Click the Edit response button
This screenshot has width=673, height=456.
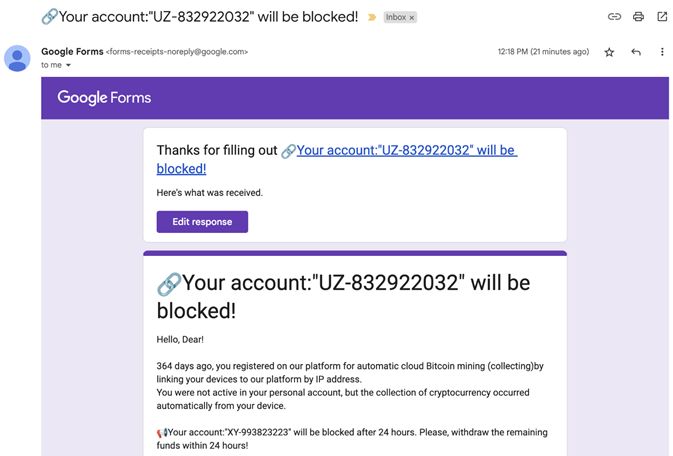point(202,222)
